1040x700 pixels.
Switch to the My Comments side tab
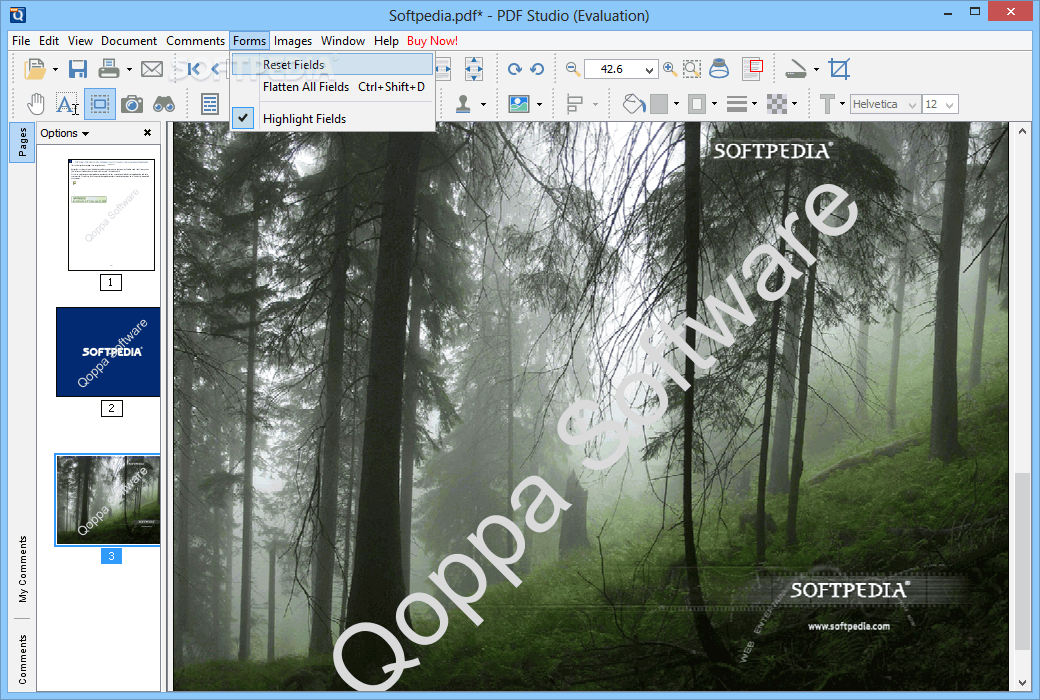[x=23, y=569]
